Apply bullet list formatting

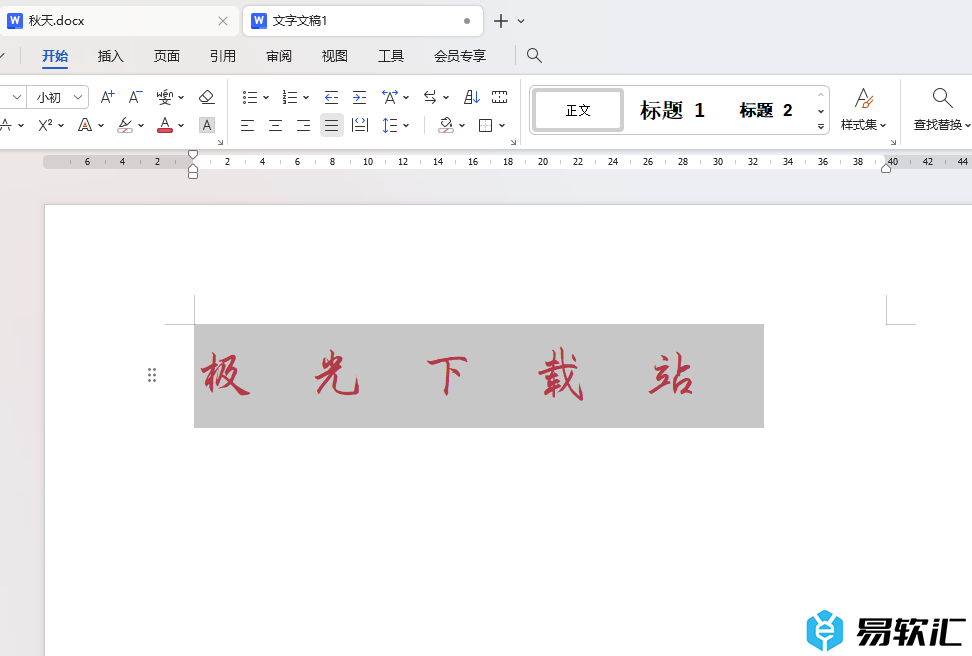click(250, 97)
